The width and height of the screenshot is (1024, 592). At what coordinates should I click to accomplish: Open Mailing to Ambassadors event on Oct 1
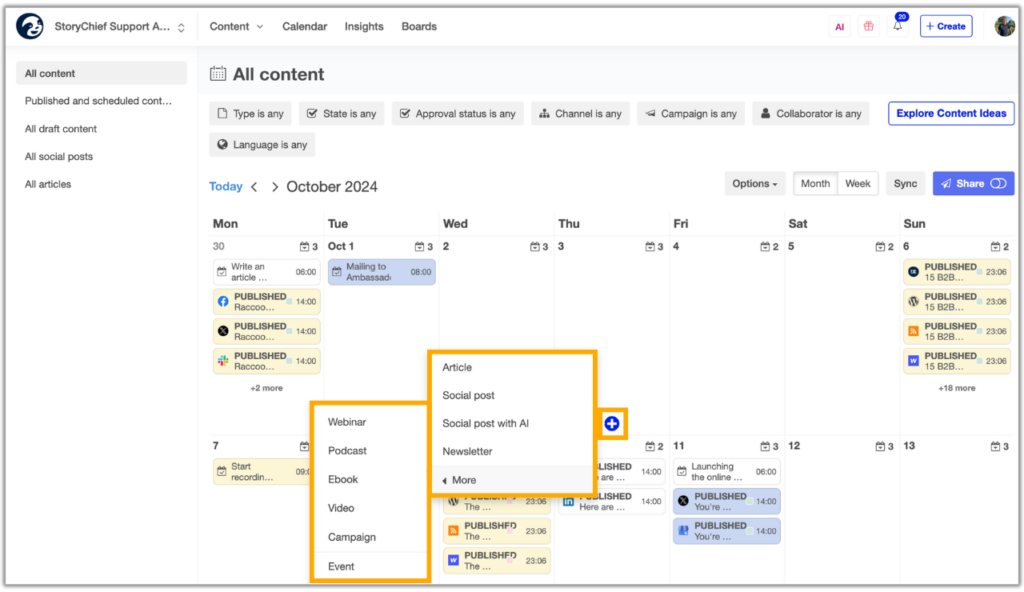click(381, 272)
